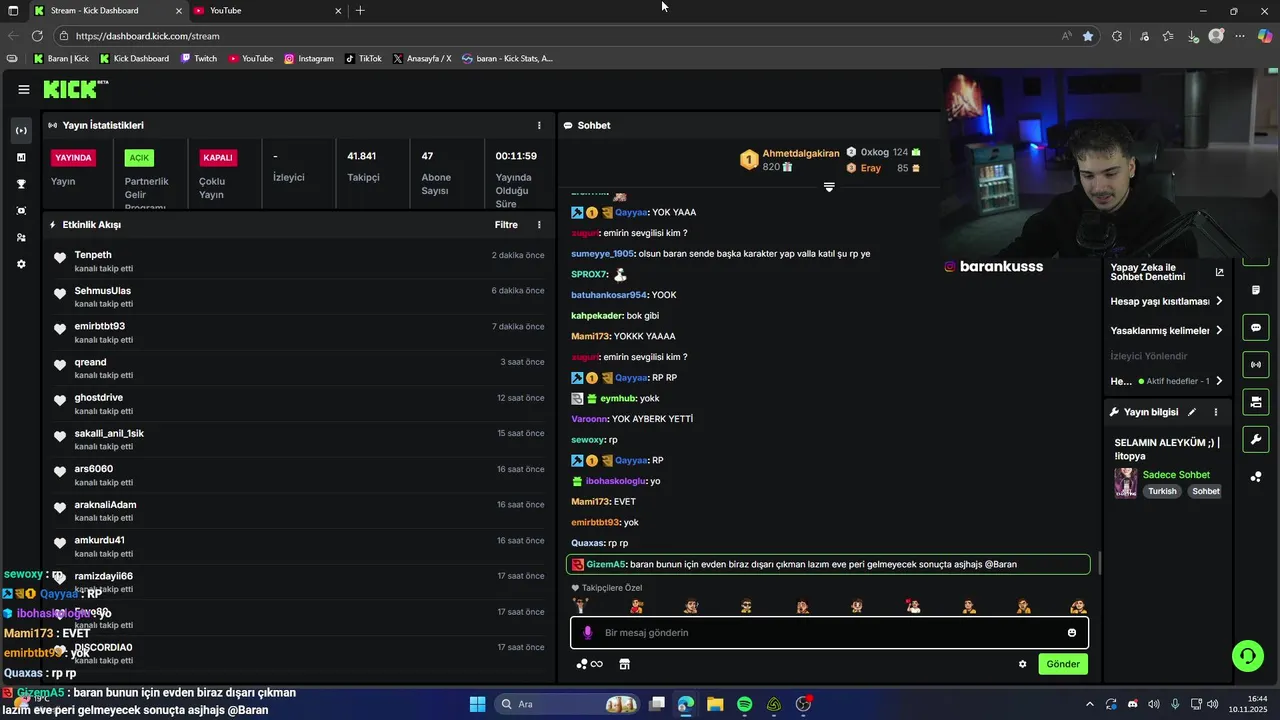1280x720 pixels.
Task: Open external link for Yapay Zeka Sohbet Denetimi
Action: pyautogui.click(x=1219, y=272)
